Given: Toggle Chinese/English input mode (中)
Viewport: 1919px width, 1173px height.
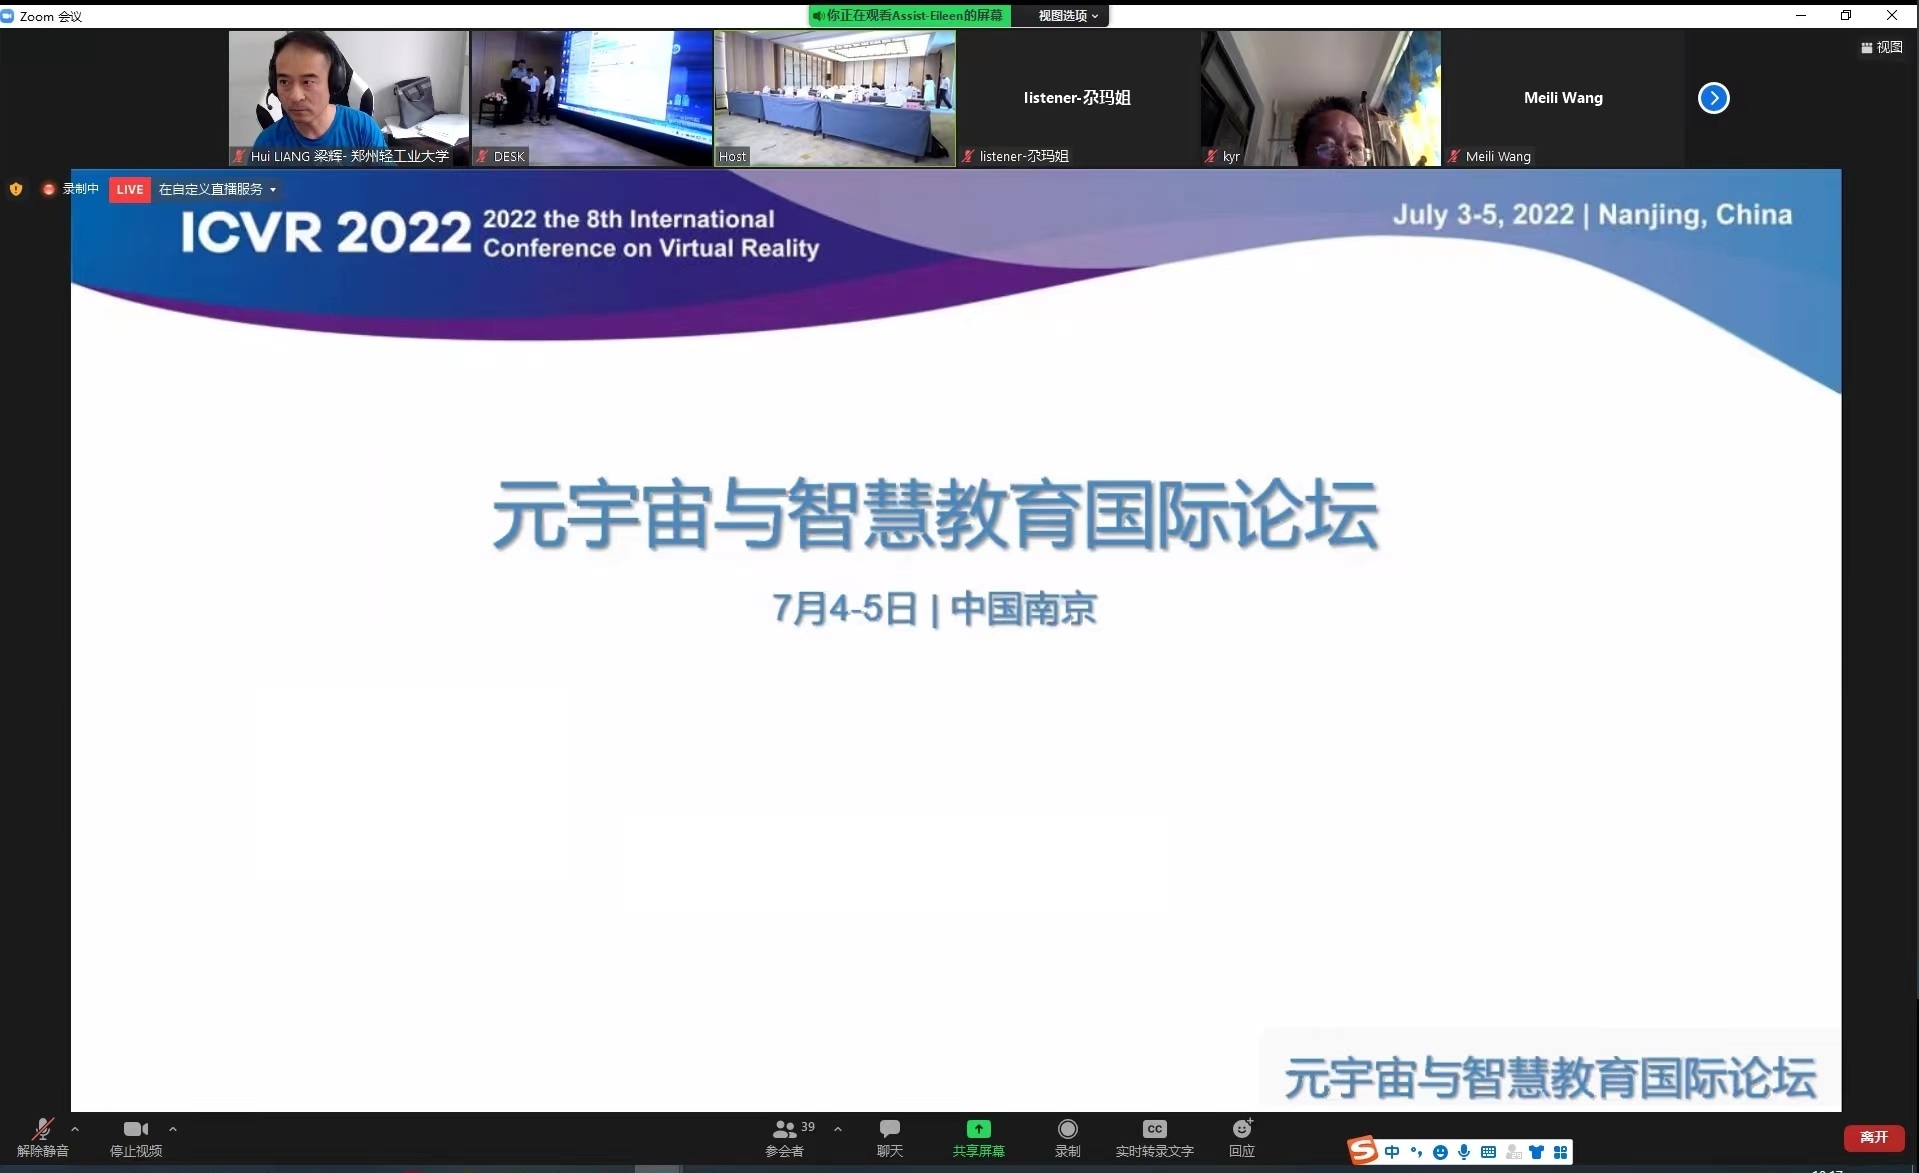Looking at the screenshot, I should [1392, 1153].
